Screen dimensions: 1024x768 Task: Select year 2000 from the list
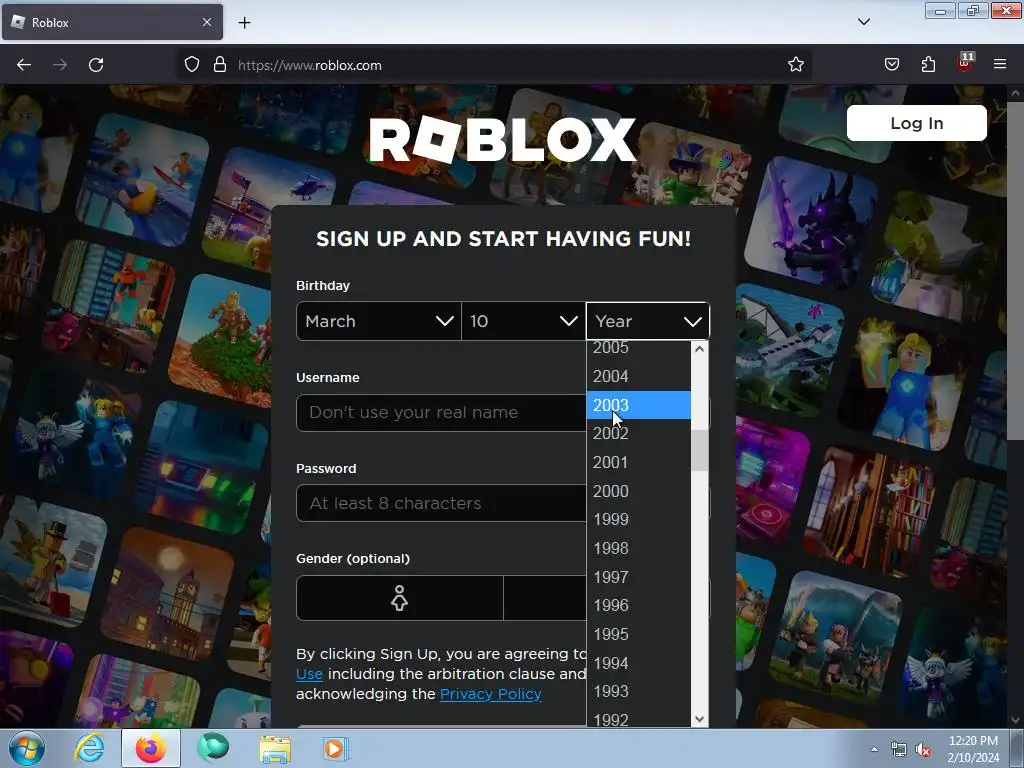point(639,491)
